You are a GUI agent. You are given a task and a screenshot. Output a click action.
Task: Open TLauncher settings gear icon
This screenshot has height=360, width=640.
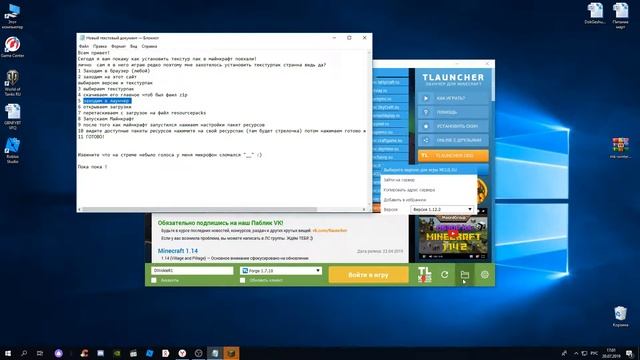click(484, 275)
